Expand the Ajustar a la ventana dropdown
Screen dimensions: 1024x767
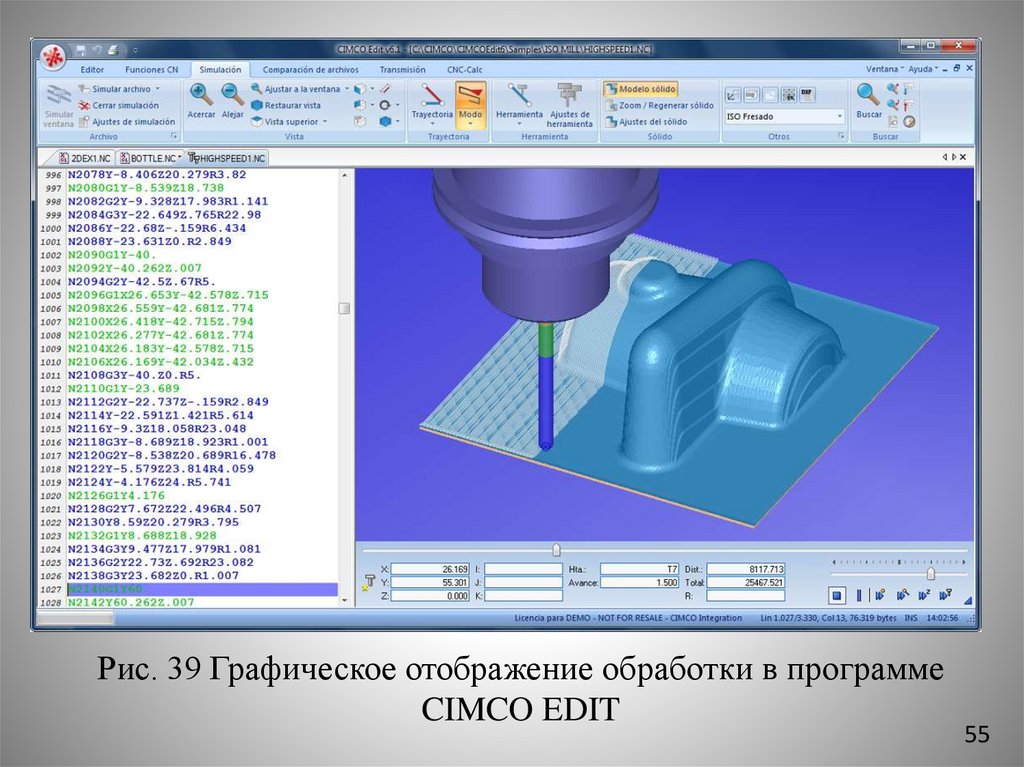[x=347, y=89]
